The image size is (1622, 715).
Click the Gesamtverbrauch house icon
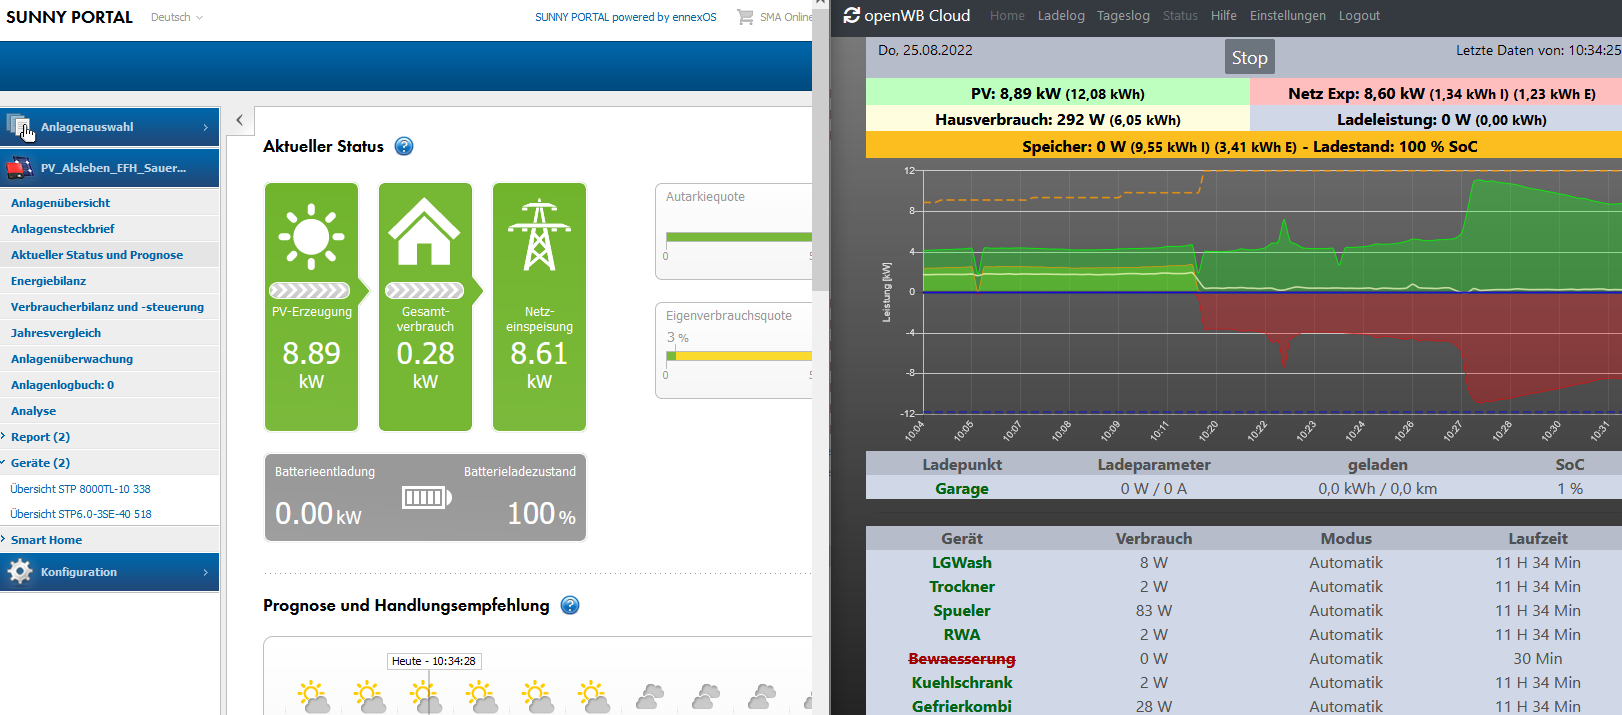point(425,232)
